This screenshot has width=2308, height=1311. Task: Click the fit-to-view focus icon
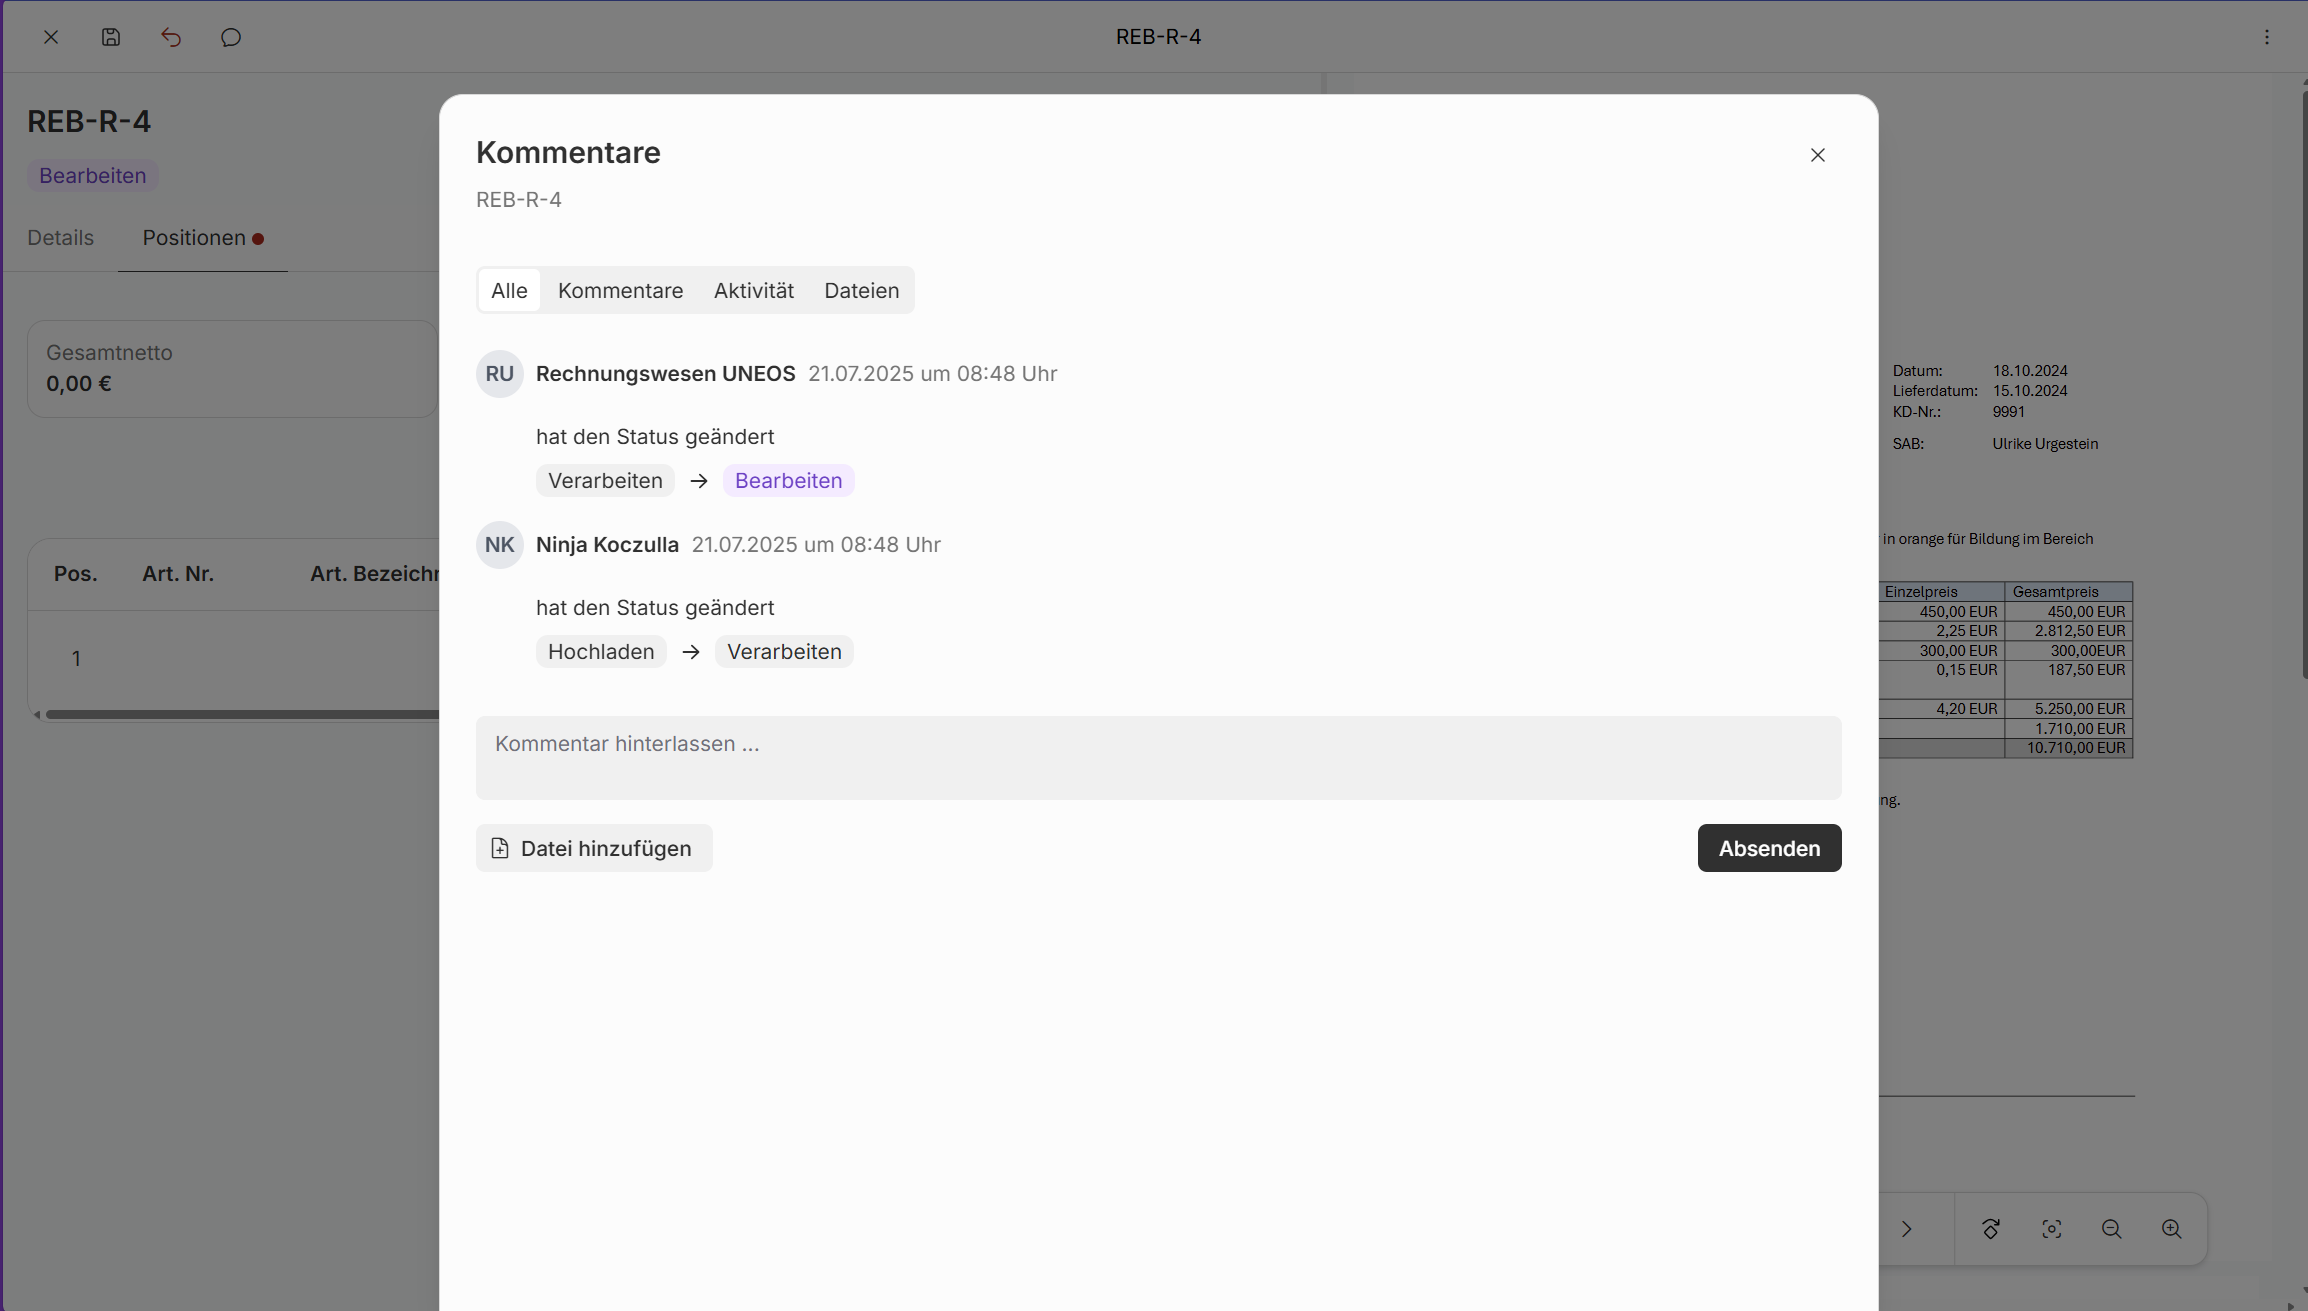click(2051, 1229)
